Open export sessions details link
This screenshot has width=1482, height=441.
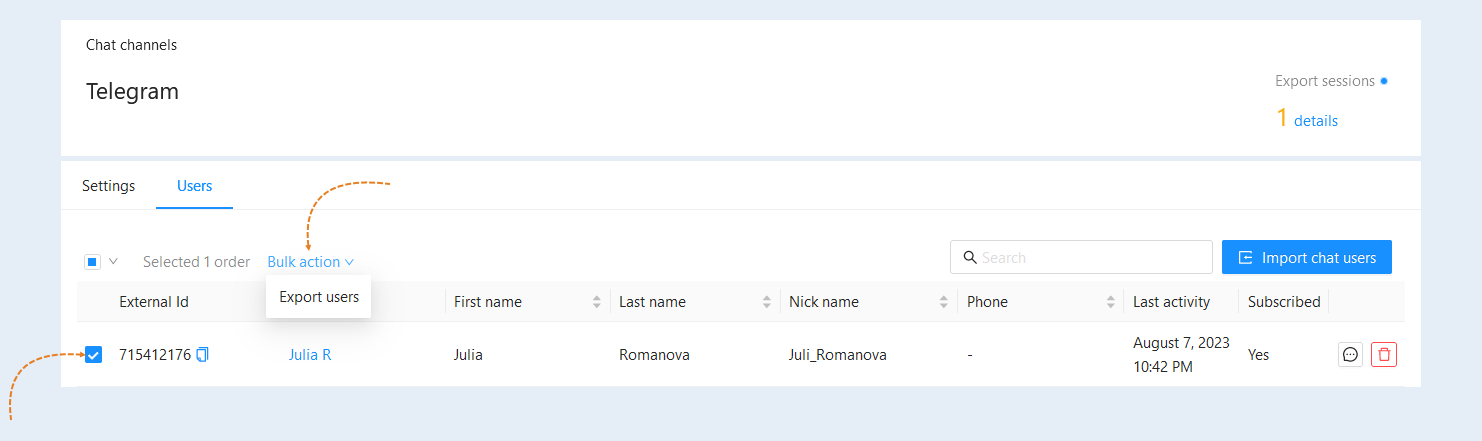click(x=1316, y=121)
